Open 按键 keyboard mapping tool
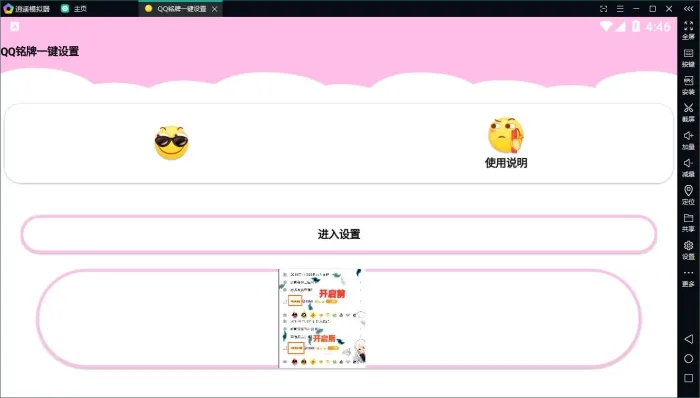 (x=688, y=58)
